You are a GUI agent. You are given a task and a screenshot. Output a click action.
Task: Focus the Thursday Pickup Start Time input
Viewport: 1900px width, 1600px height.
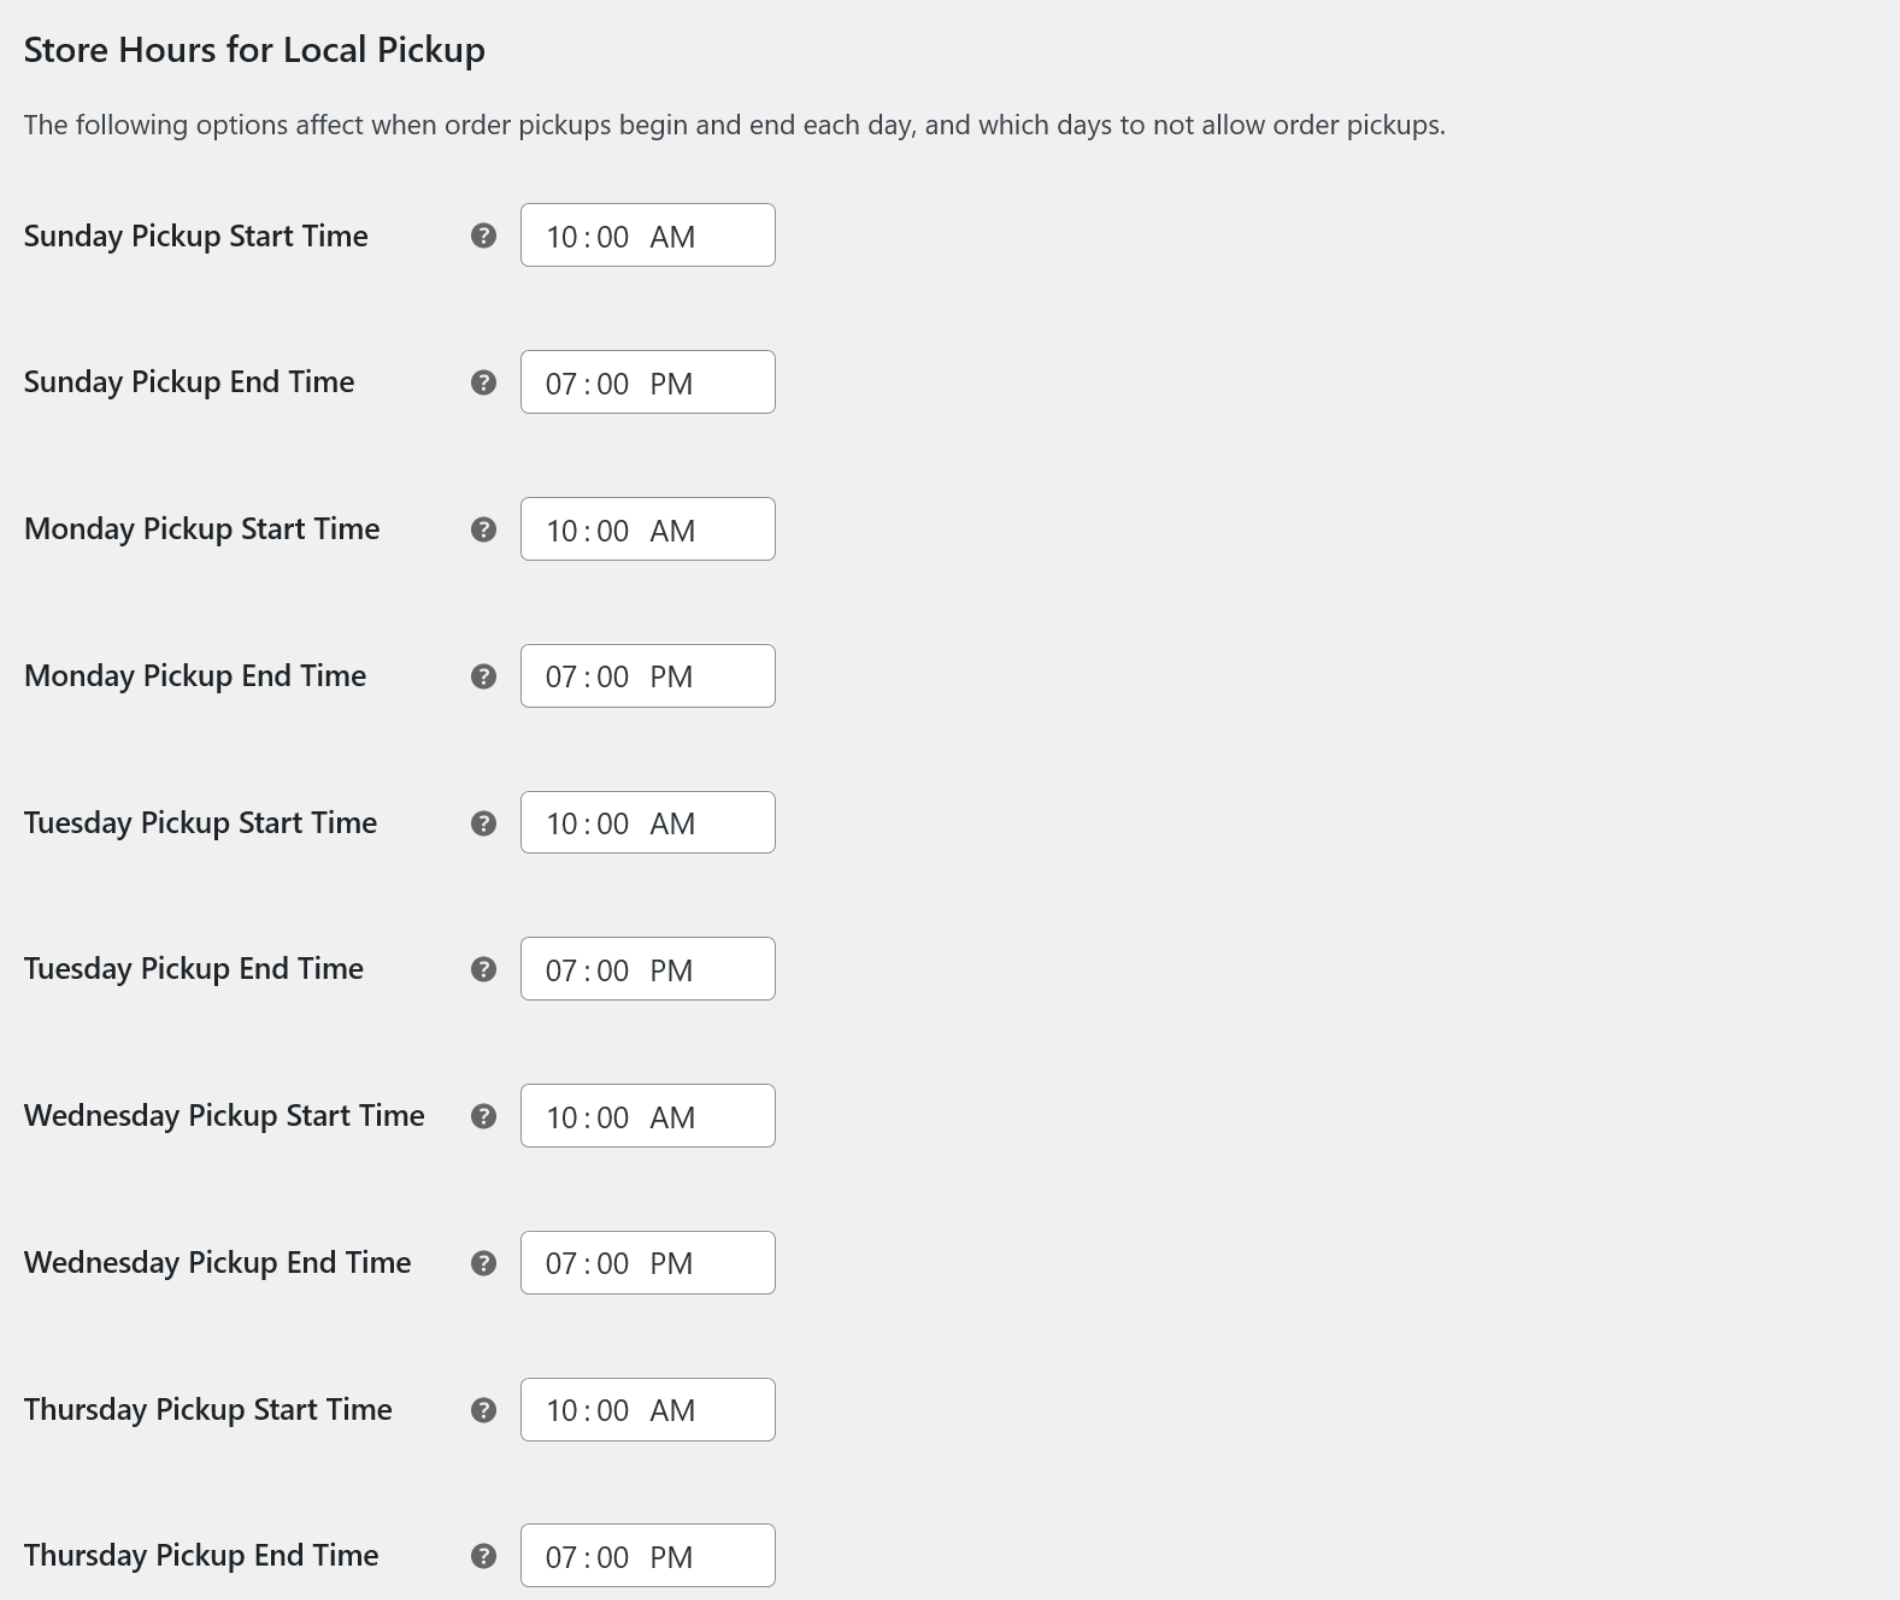(647, 1410)
